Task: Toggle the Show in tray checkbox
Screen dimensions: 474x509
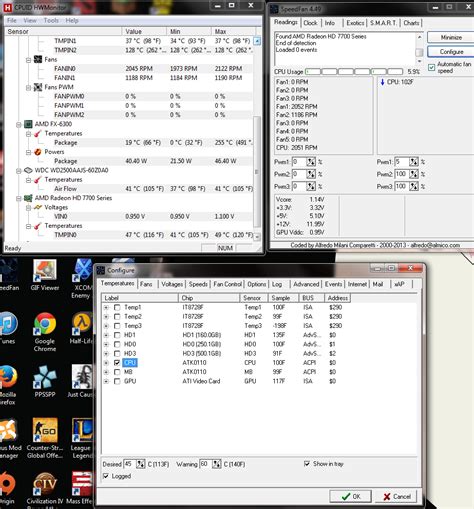Action: click(x=307, y=464)
